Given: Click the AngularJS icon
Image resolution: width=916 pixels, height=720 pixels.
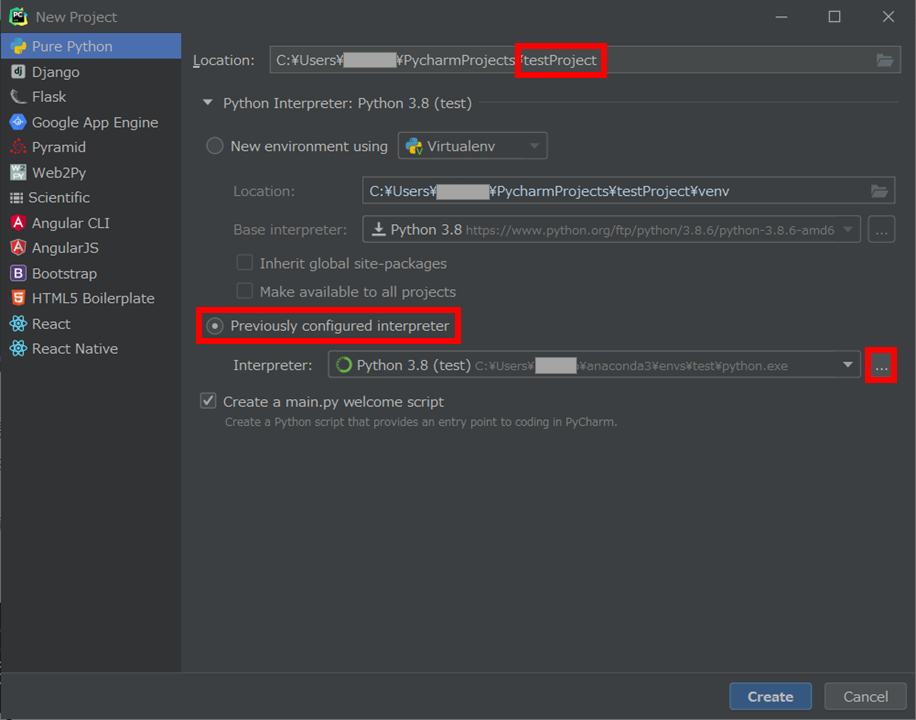Looking at the screenshot, I should pos(18,248).
